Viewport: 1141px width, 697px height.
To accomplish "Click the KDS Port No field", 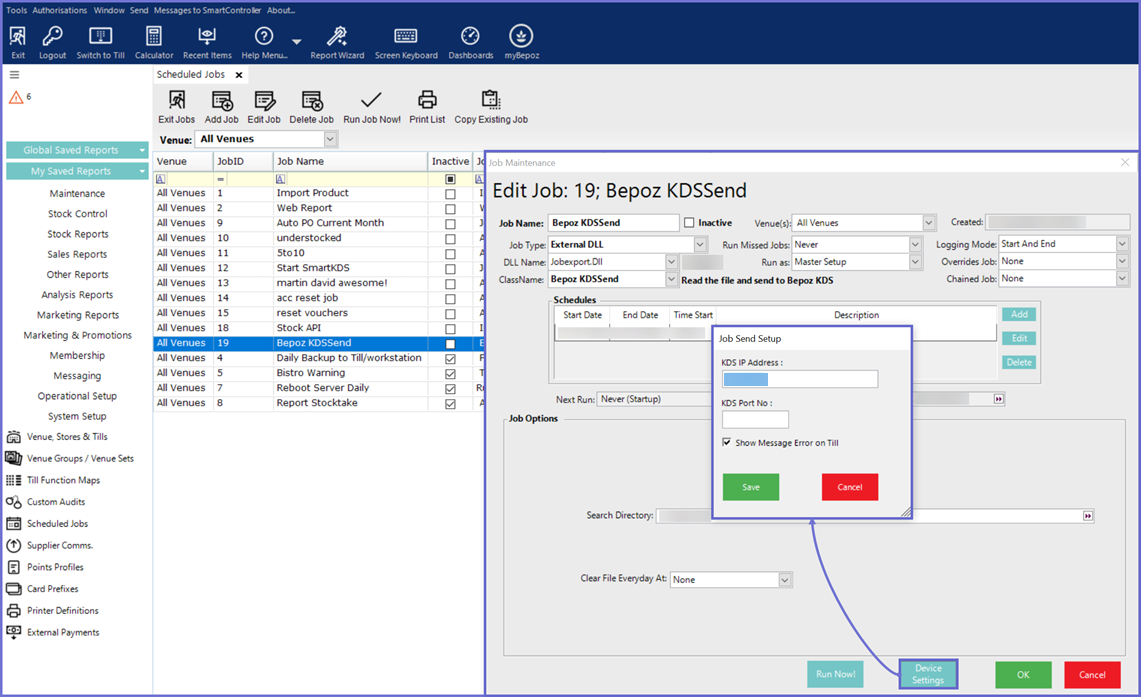I will [755, 420].
